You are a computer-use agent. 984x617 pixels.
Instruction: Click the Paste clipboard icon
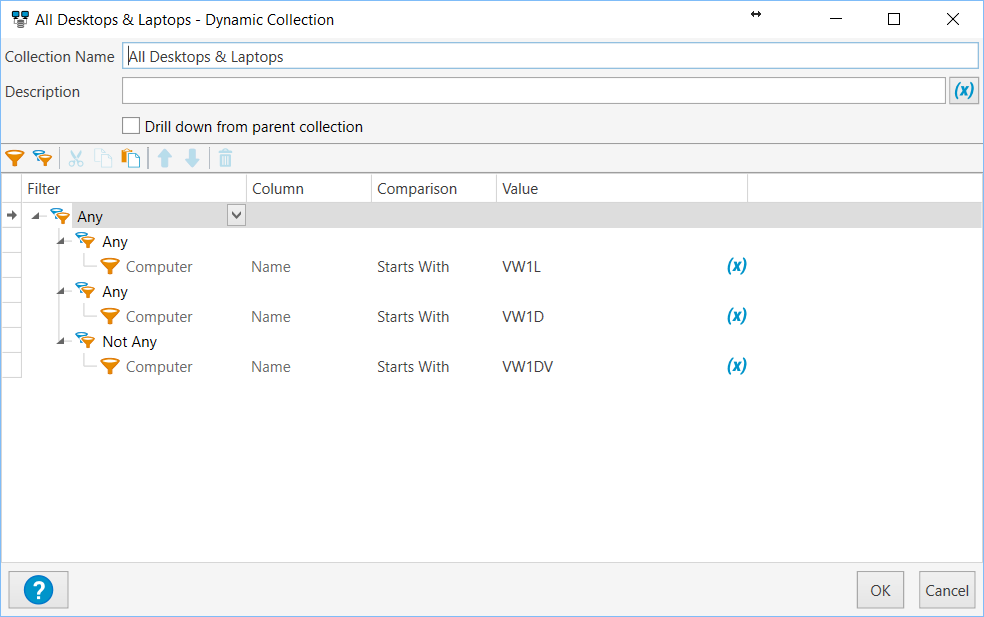[130, 158]
